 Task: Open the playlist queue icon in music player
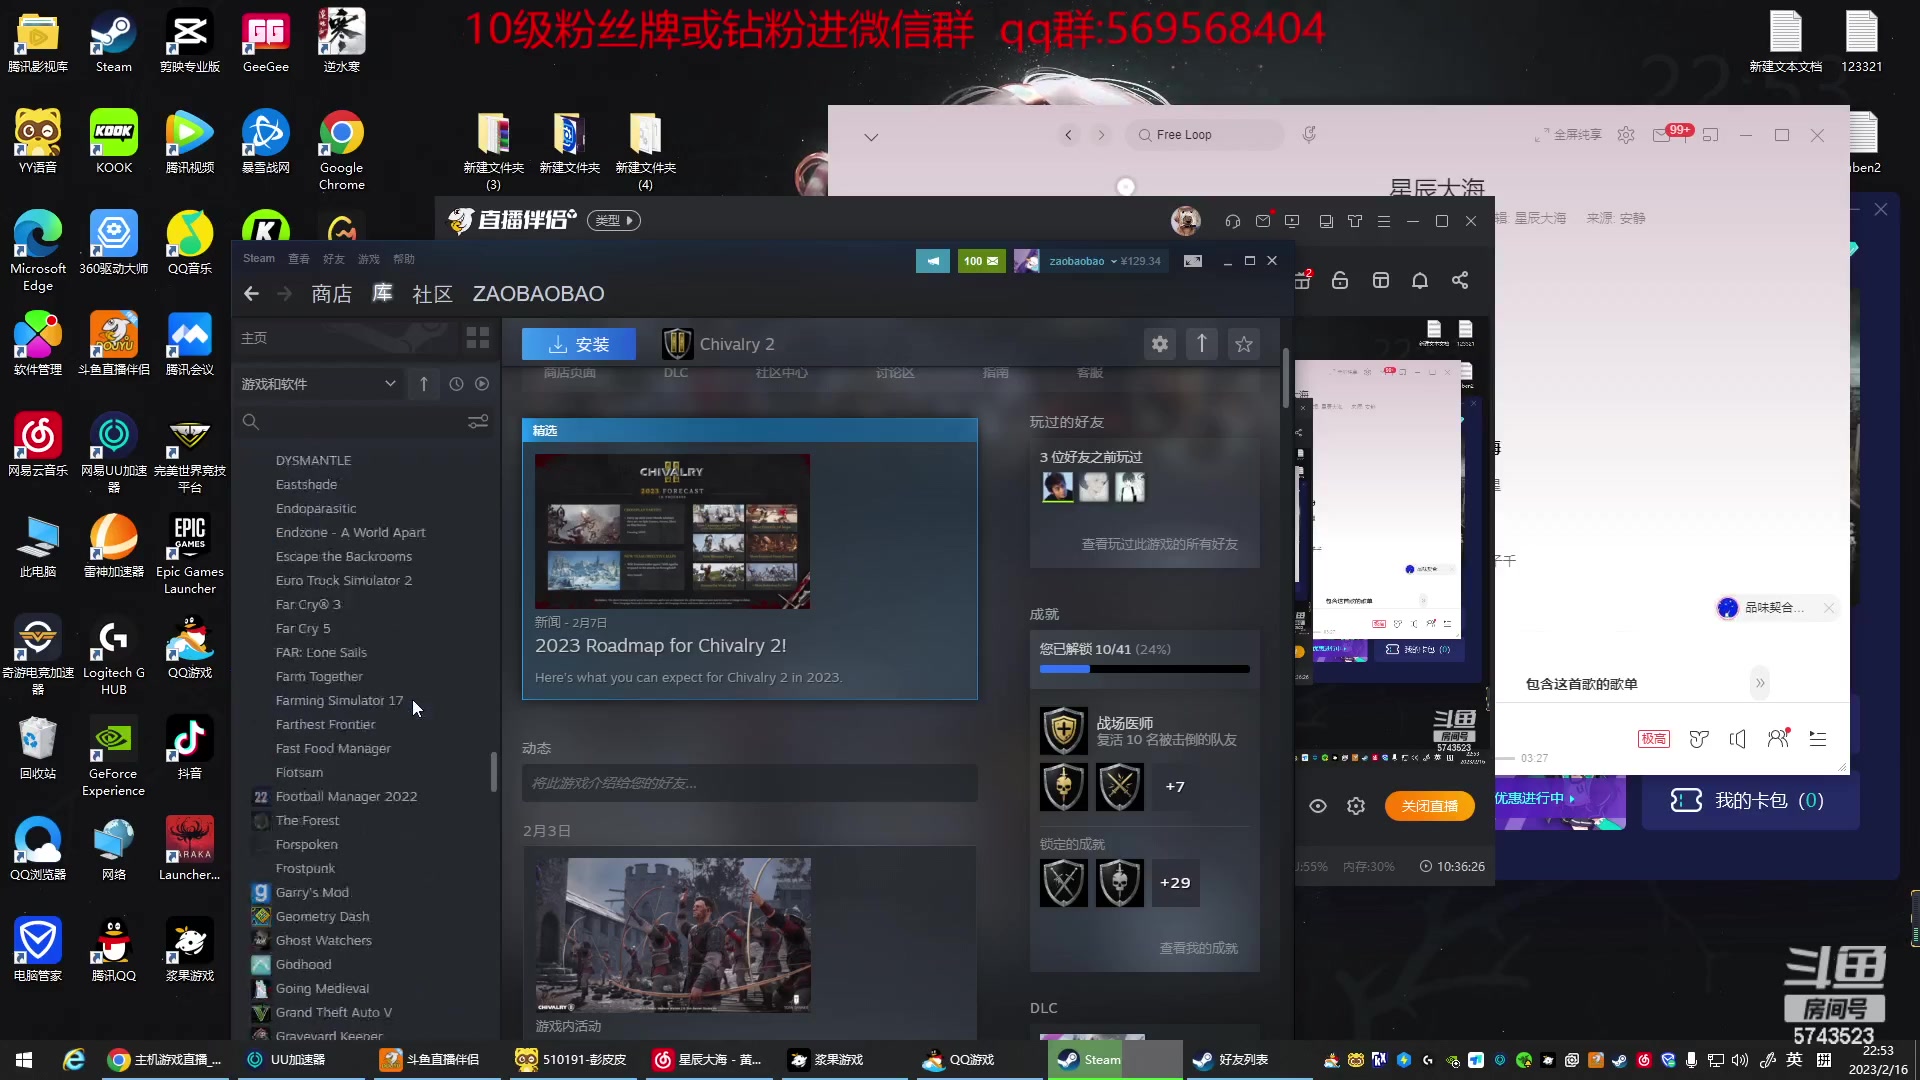click(x=1818, y=739)
